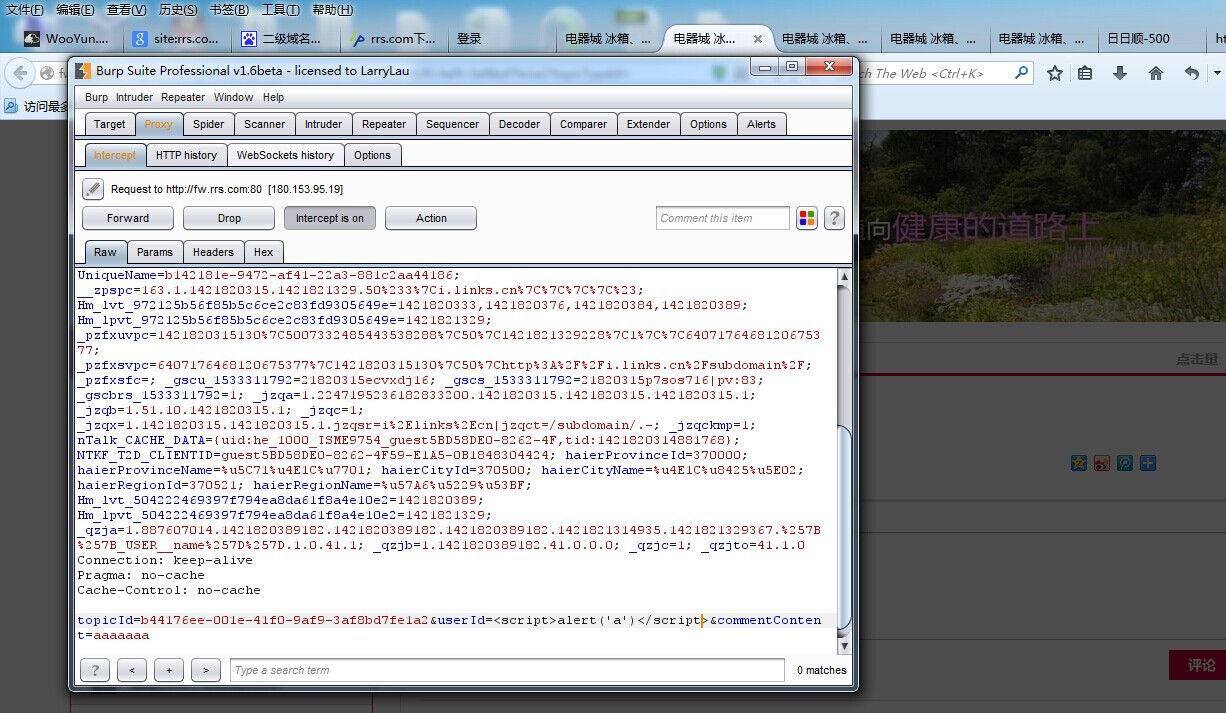The height and width of the screenshot is (713, 1226).
Task: Switch request view to Params tab
Action: 155,252
